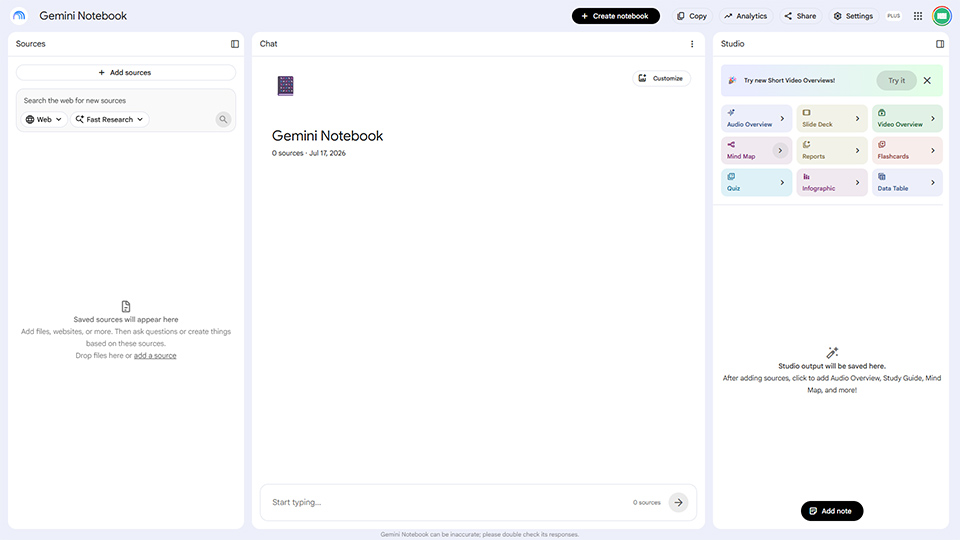
Task: Click Try it on video banner
Action: [896, 80]
